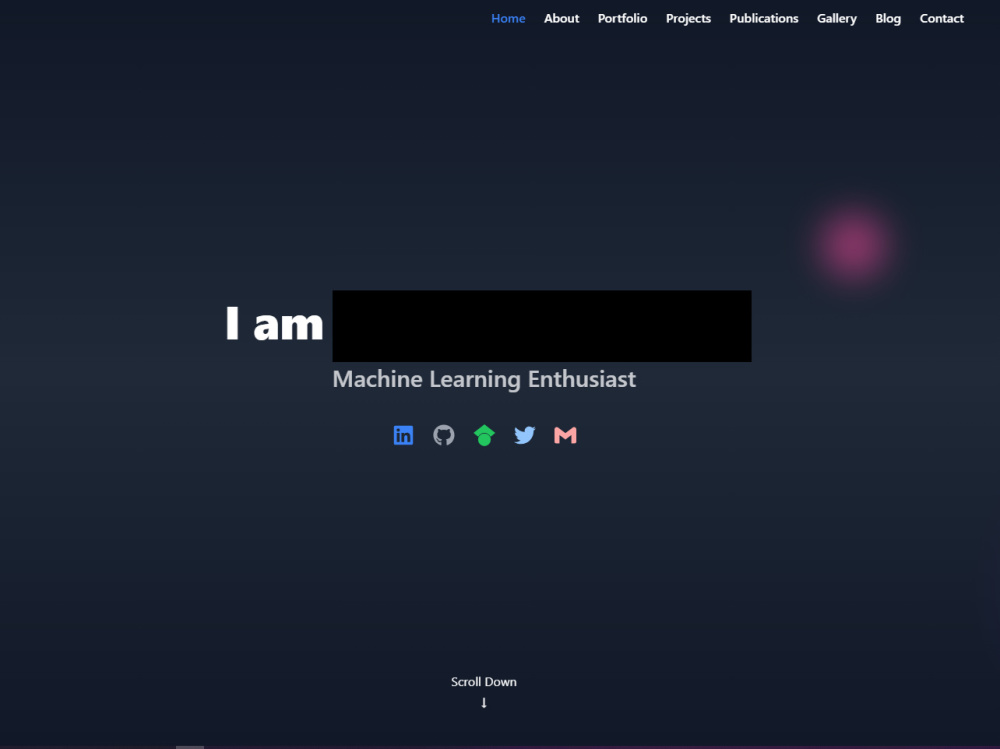Screen dimensions: 1000x749
Task: Open the Gallery page
Action: pos(837,19)
